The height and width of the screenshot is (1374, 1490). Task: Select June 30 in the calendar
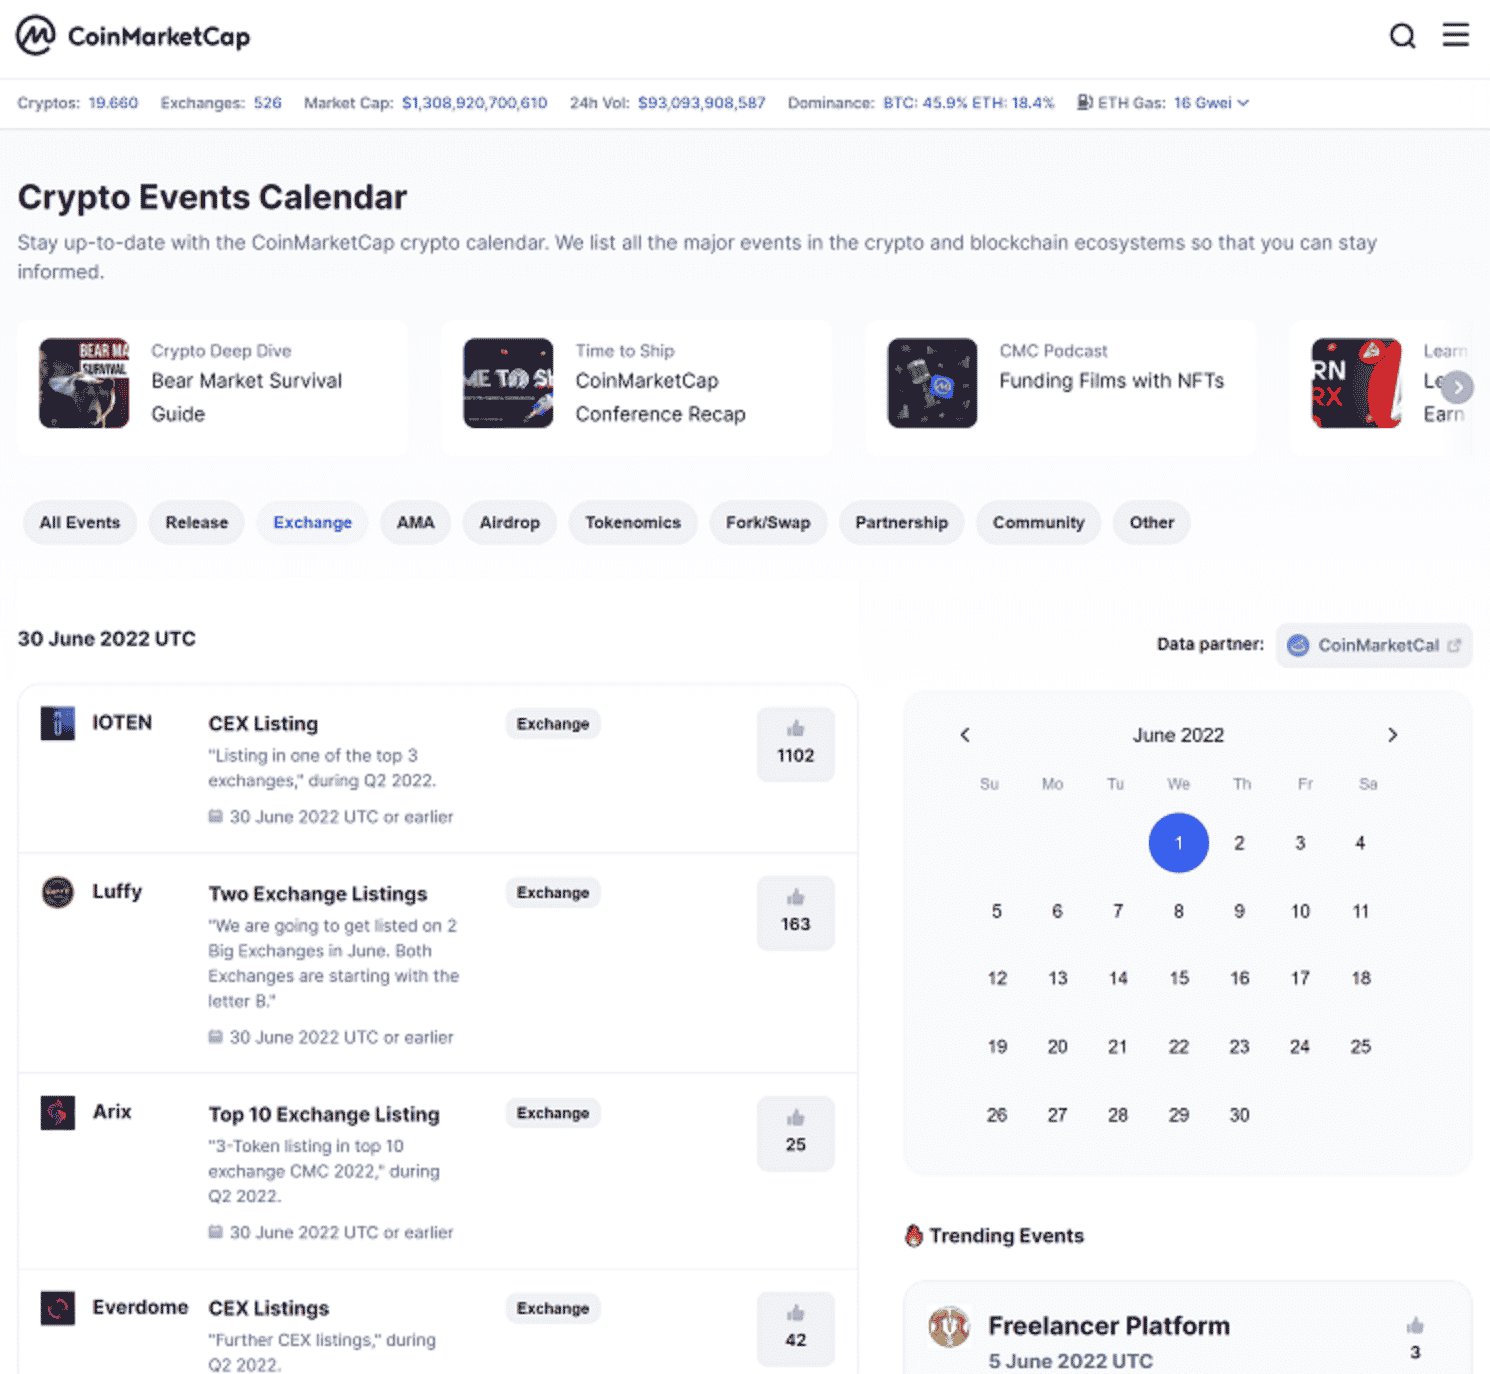[x=1239, y=1115]
